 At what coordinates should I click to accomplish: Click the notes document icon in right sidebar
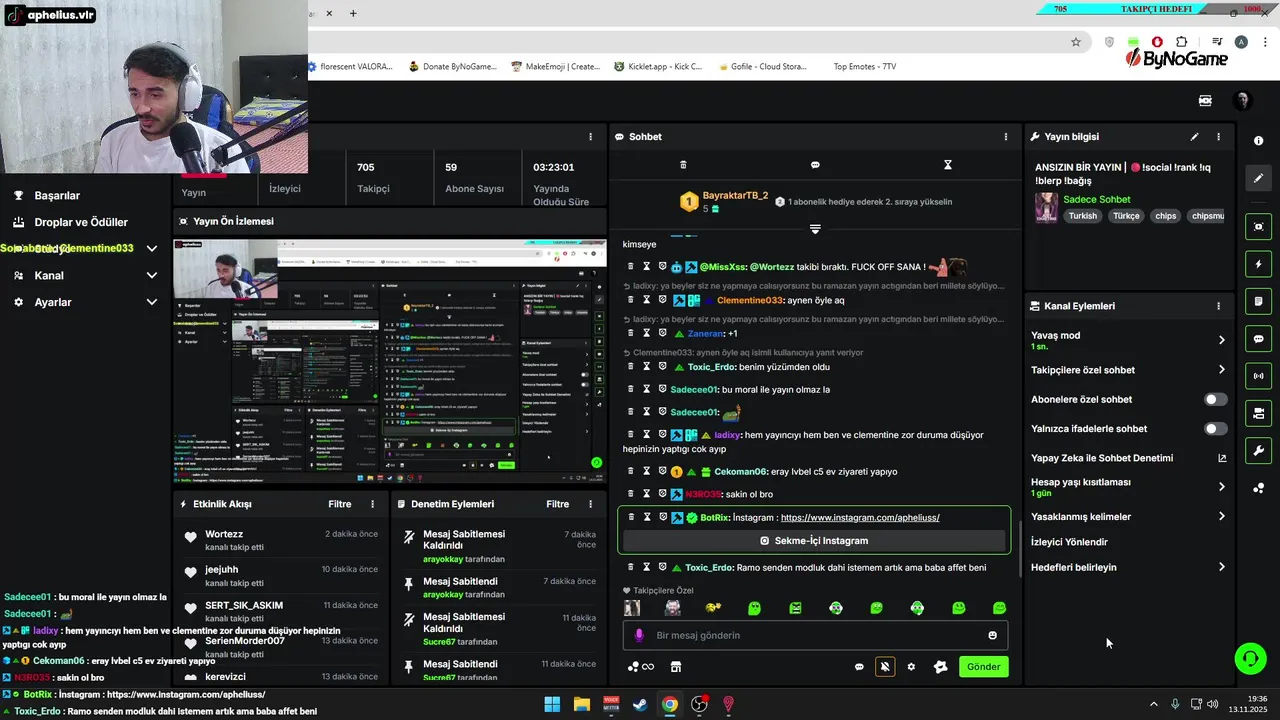1259,301
